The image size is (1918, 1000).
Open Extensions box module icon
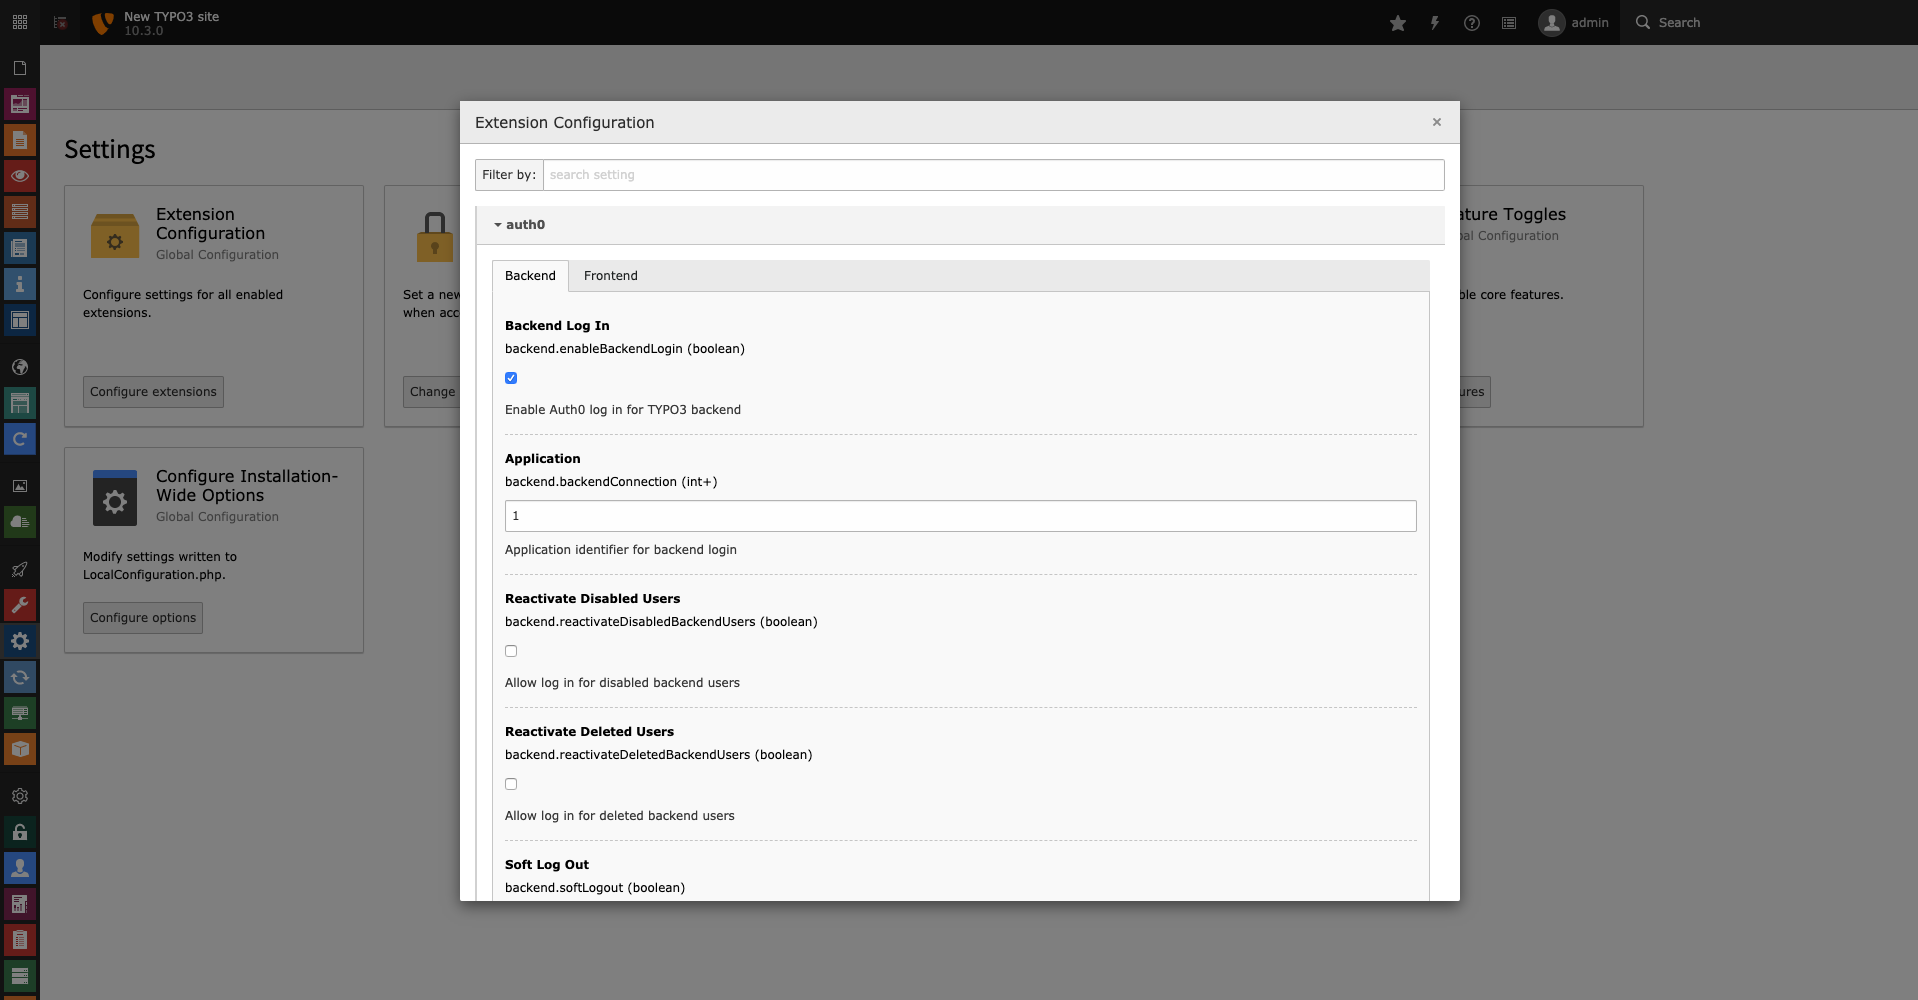[x=20, y=749]
